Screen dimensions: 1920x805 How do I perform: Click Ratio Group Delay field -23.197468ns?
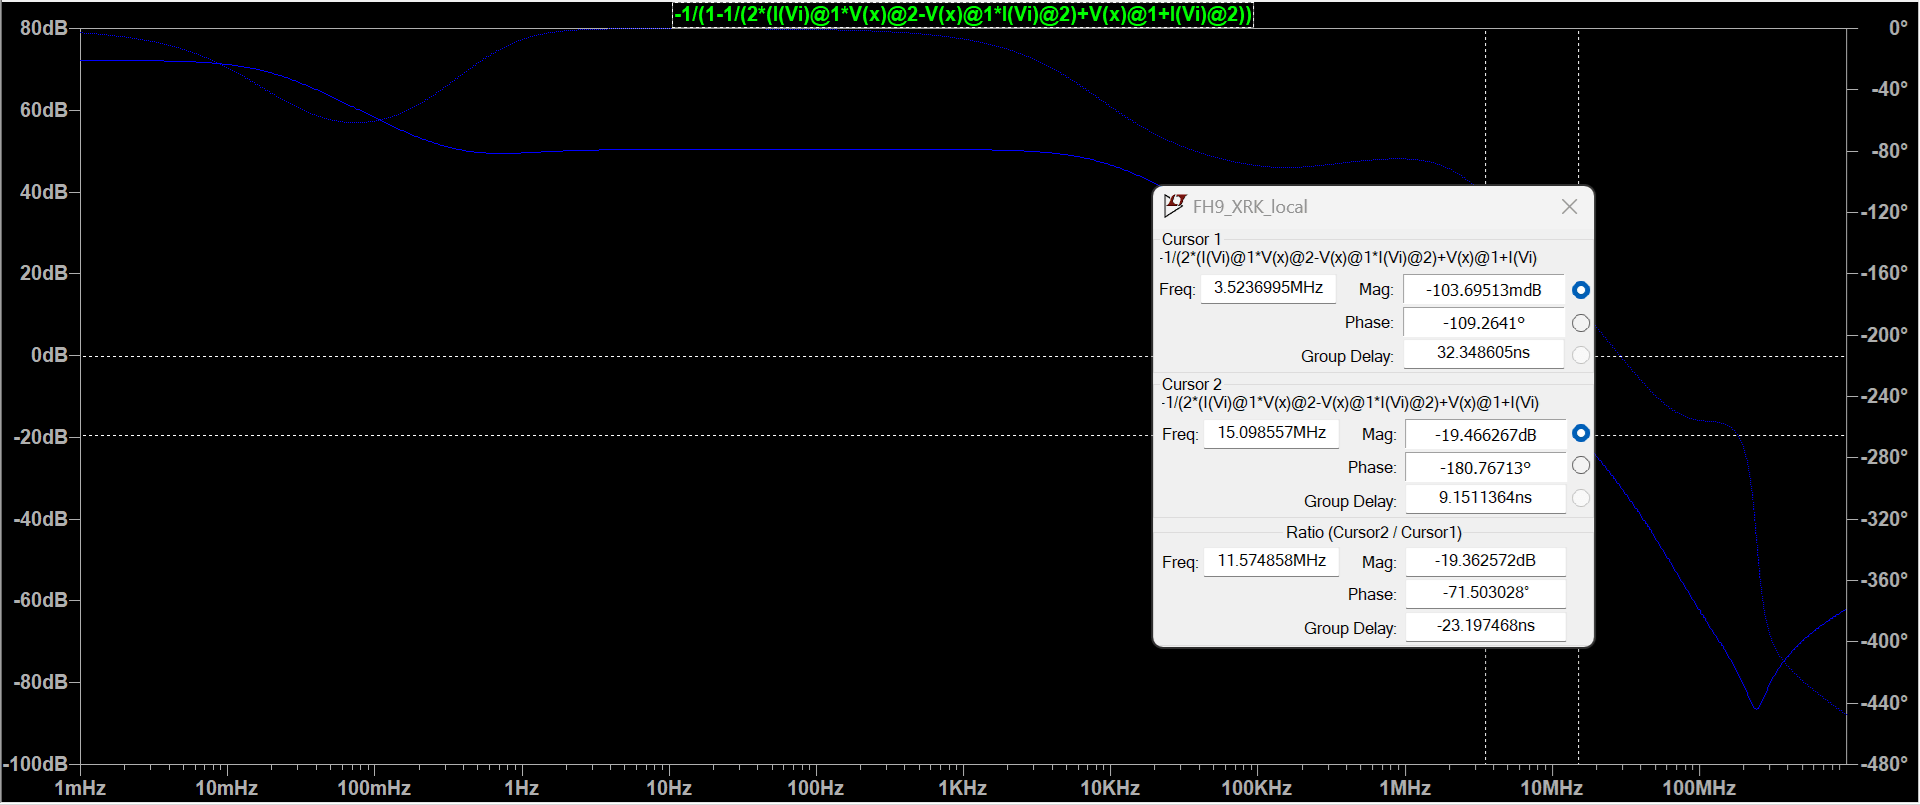(1485, 626)
